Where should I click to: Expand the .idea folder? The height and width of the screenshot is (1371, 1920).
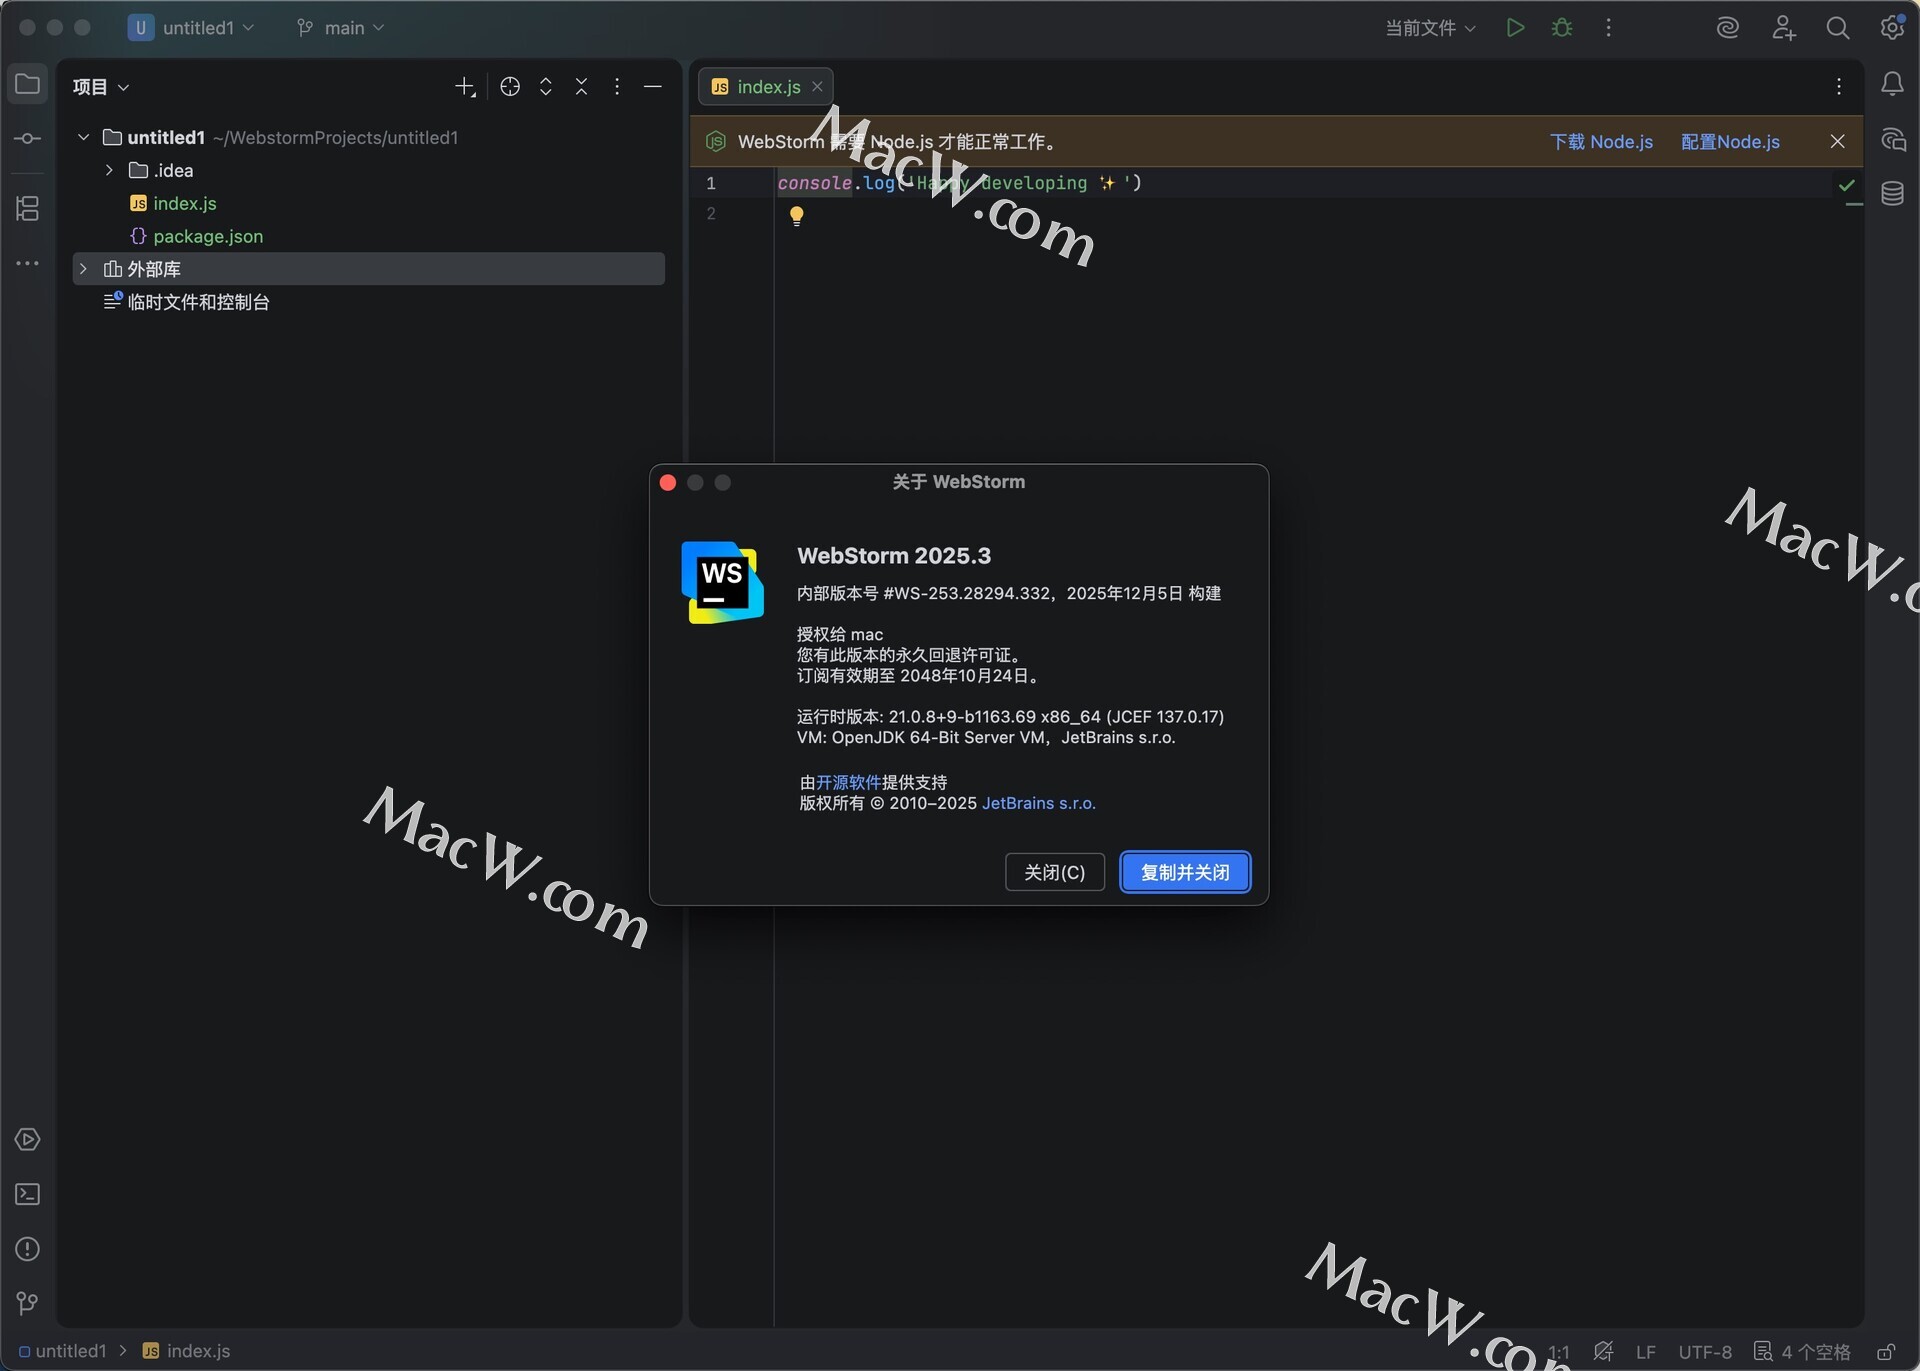[109, 170]
